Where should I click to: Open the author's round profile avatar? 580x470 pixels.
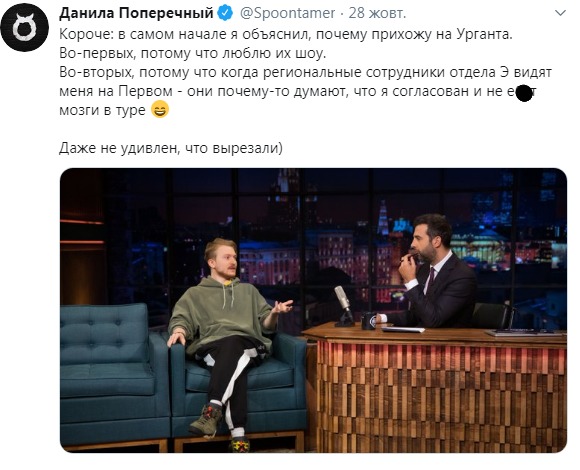[x=24, y=27]
